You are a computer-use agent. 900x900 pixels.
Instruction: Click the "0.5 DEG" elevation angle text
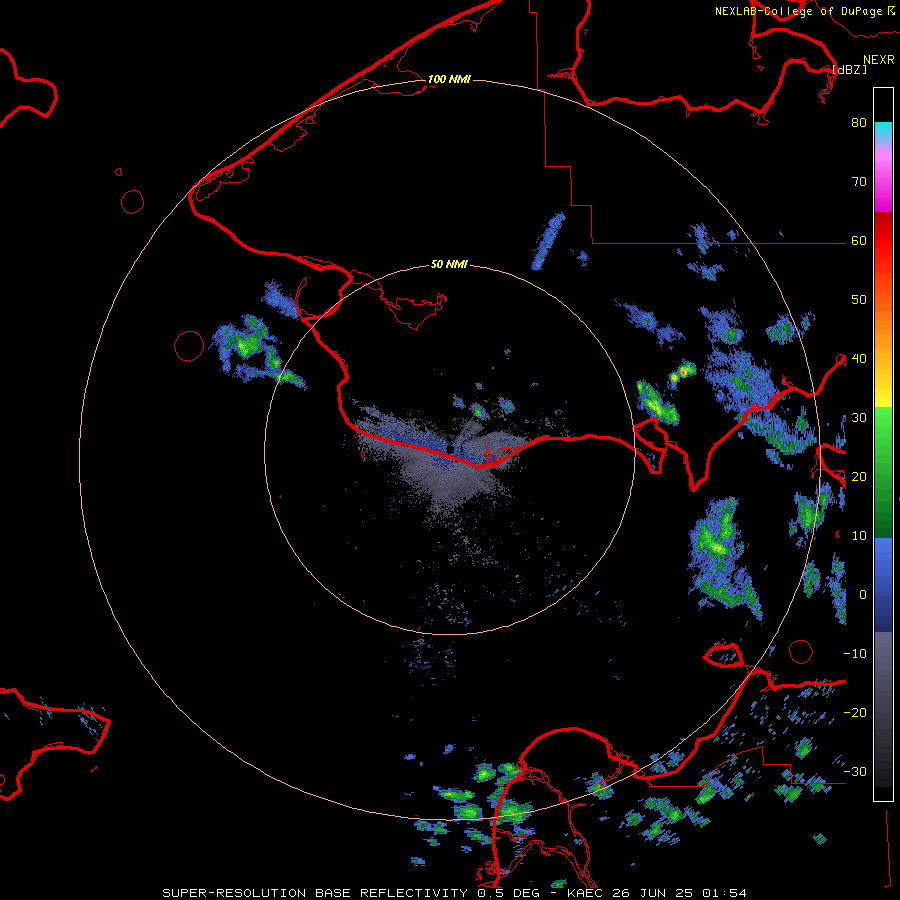pyautogui.click(x=508, y=893)
